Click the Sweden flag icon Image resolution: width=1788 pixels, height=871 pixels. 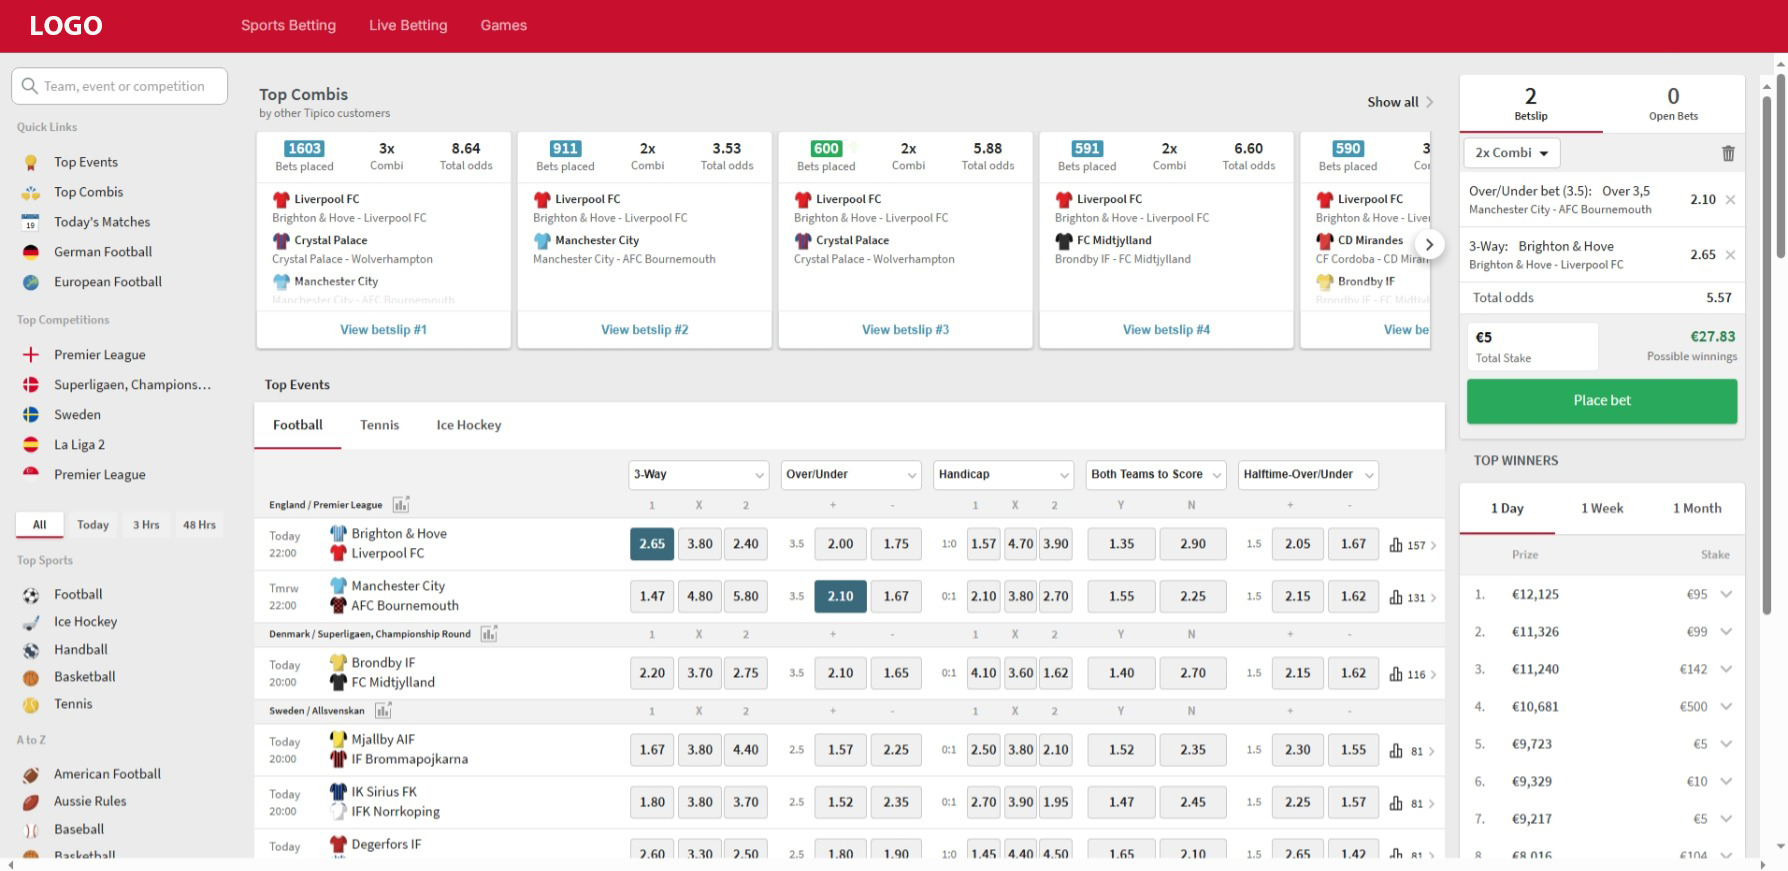pyautogui.click(x=31, y=415)
